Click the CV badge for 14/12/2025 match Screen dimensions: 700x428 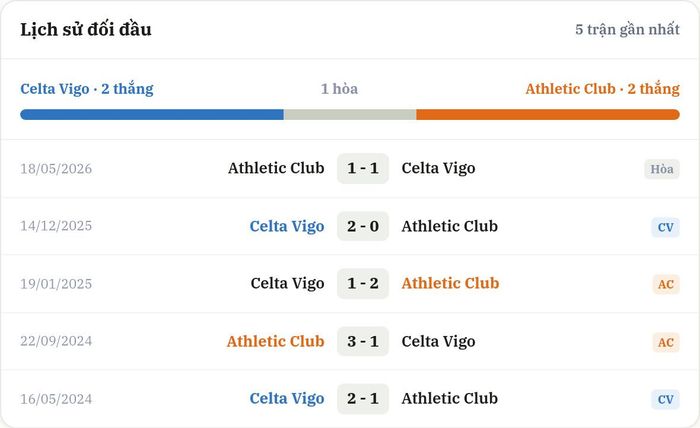point(665,227)
